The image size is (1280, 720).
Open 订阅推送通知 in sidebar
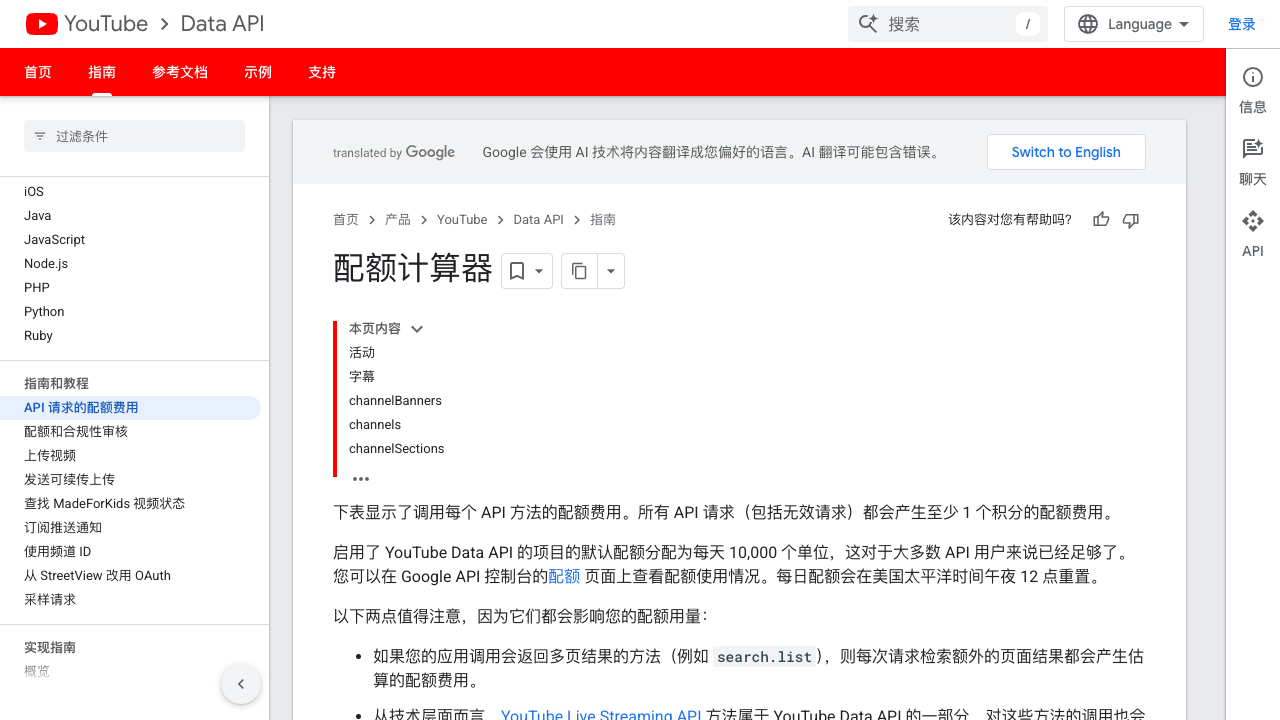[63, 528]
